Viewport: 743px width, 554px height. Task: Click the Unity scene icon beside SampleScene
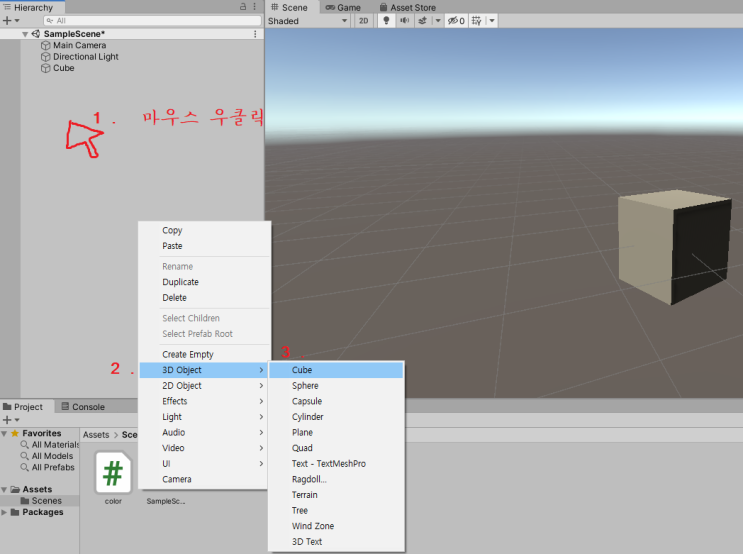(36, 34)
